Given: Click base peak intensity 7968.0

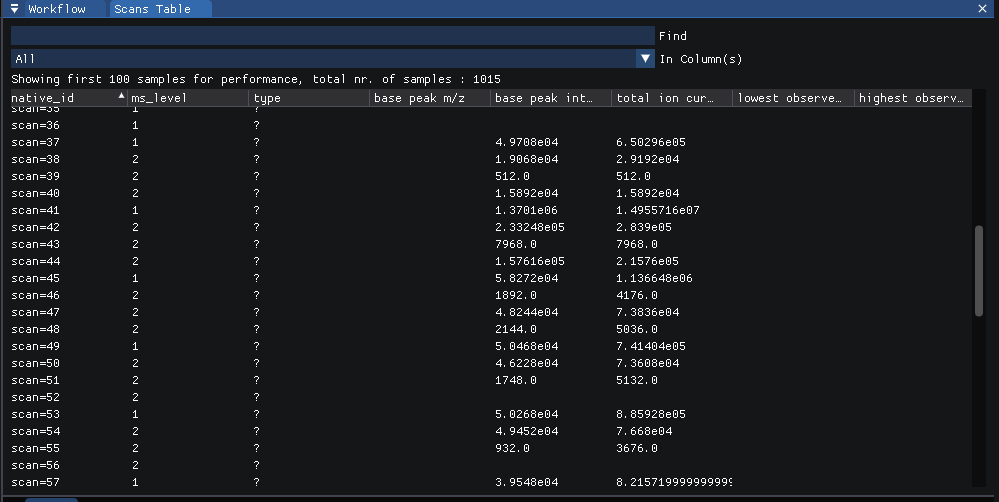Looking at the screenshot, I should point(516,244).
